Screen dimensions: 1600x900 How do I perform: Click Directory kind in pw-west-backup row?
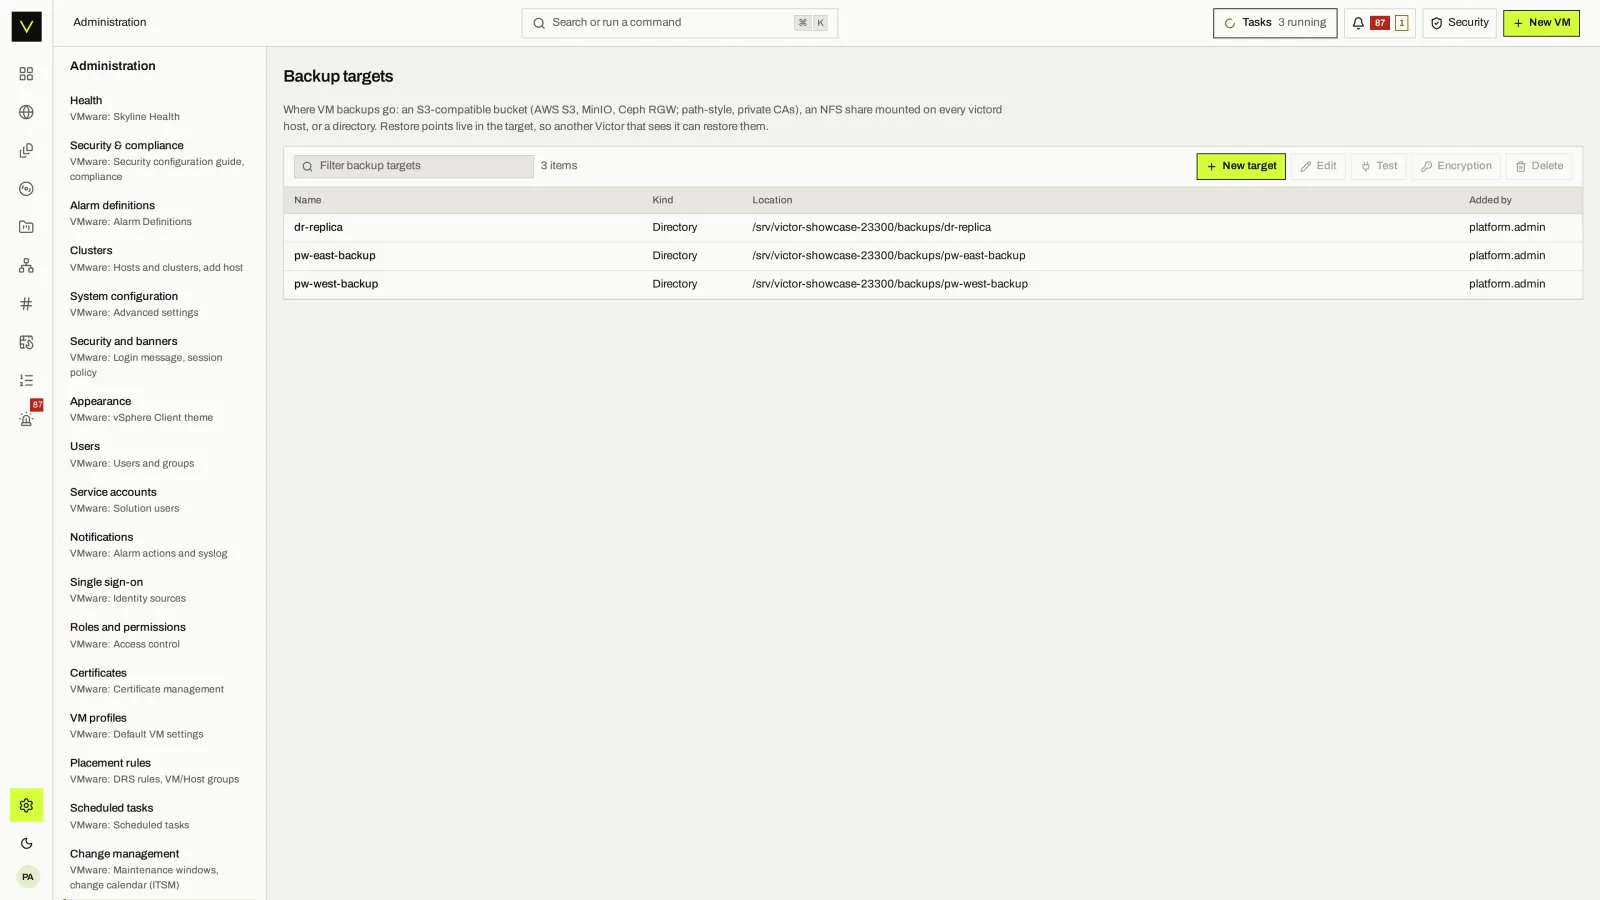pos(674,284)
